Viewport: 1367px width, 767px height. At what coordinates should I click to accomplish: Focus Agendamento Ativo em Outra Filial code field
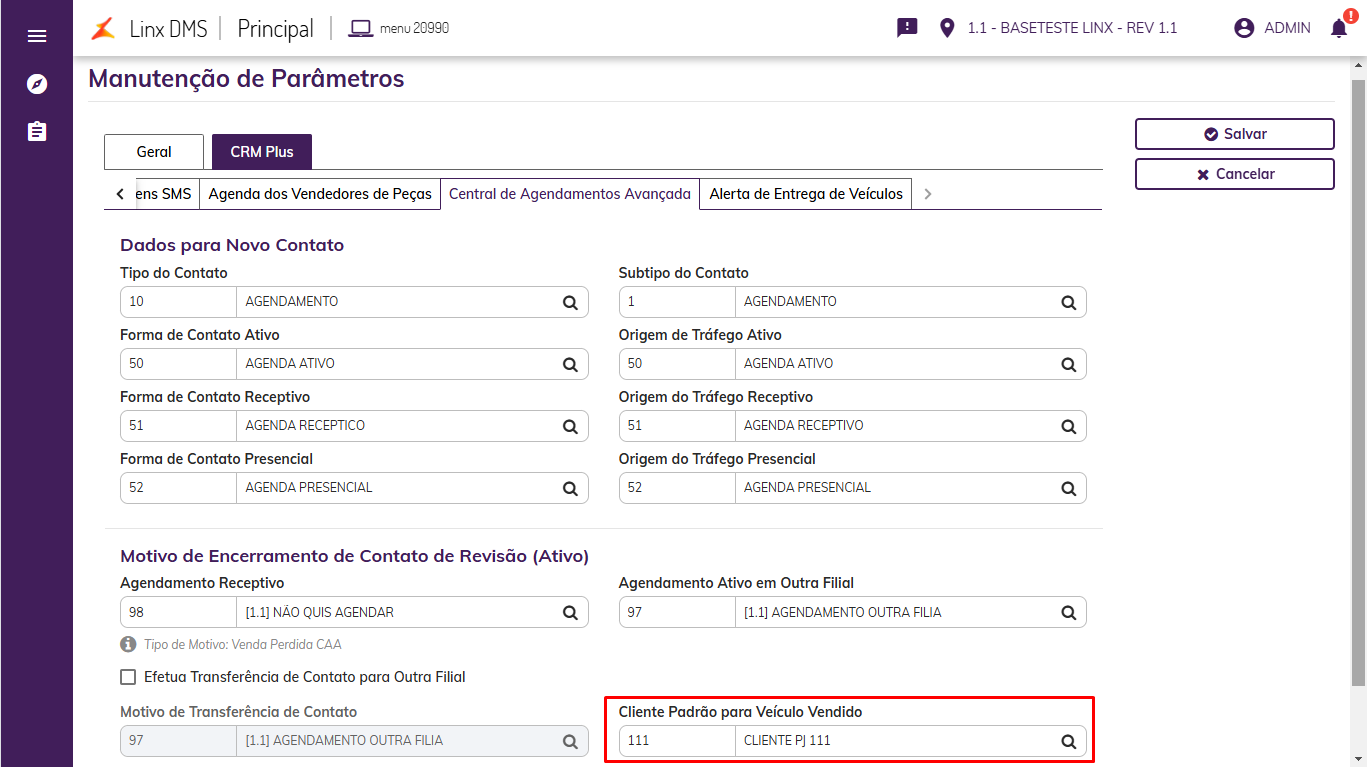click(x=677, y=612)
